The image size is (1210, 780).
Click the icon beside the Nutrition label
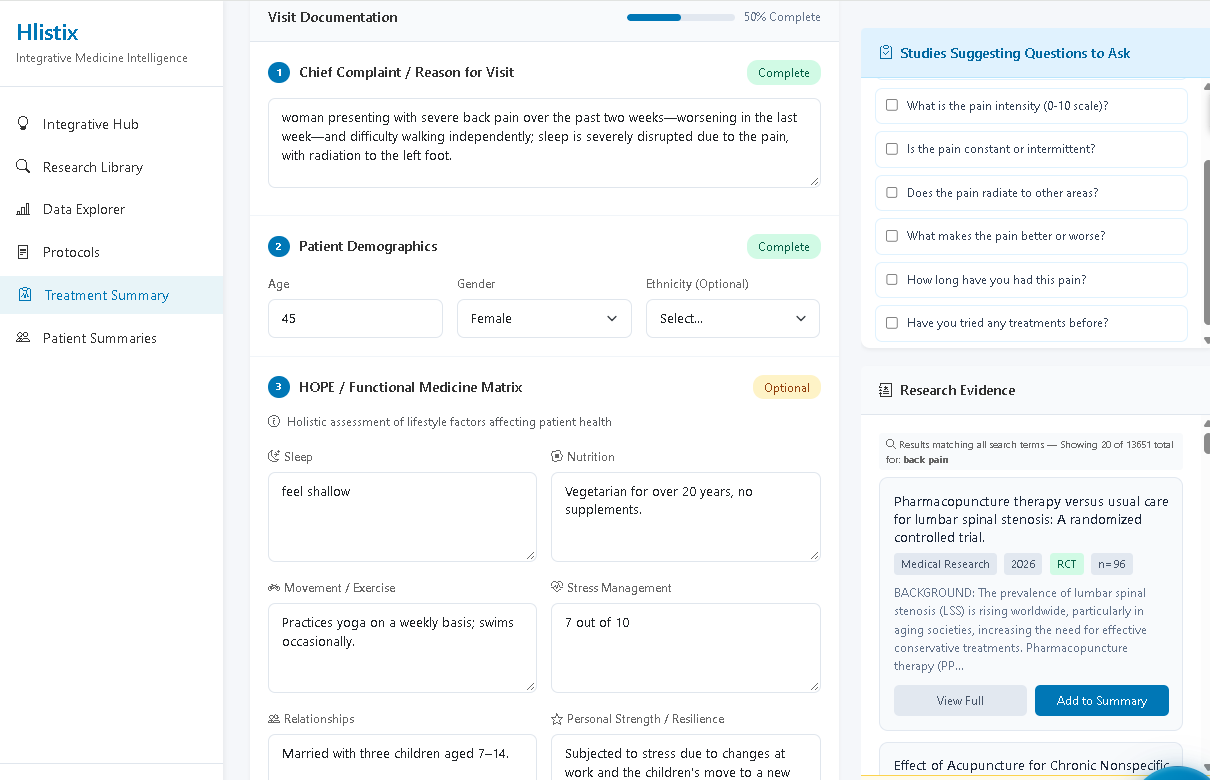pyautogui.click(x=557, y=457)
